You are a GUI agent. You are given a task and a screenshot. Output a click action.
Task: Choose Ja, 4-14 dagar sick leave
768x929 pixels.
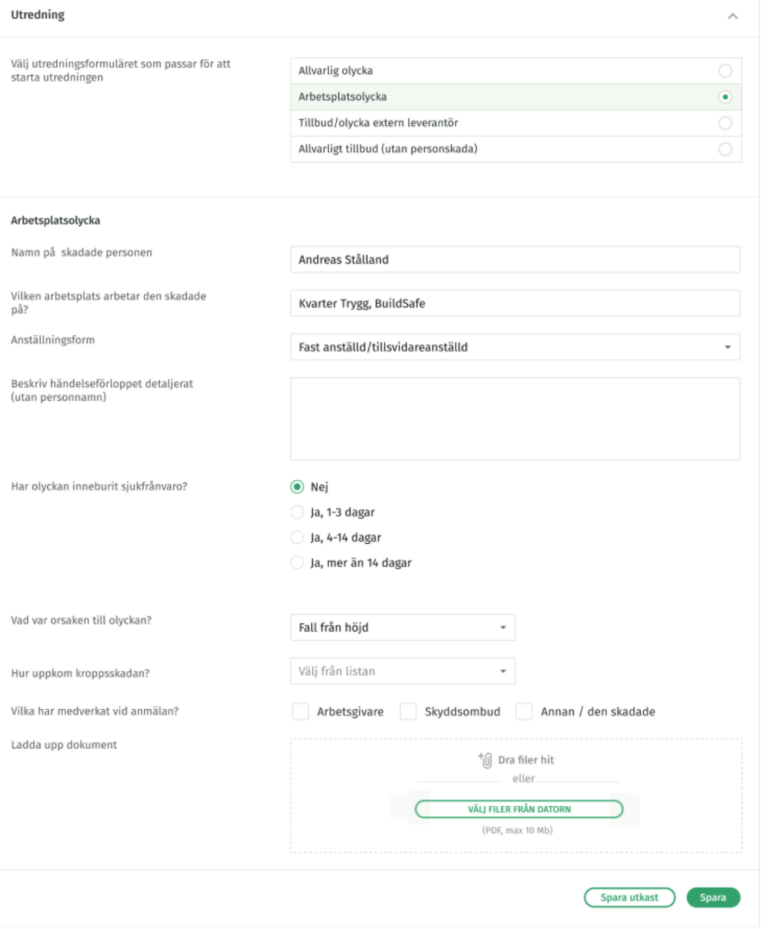(297, 537)
